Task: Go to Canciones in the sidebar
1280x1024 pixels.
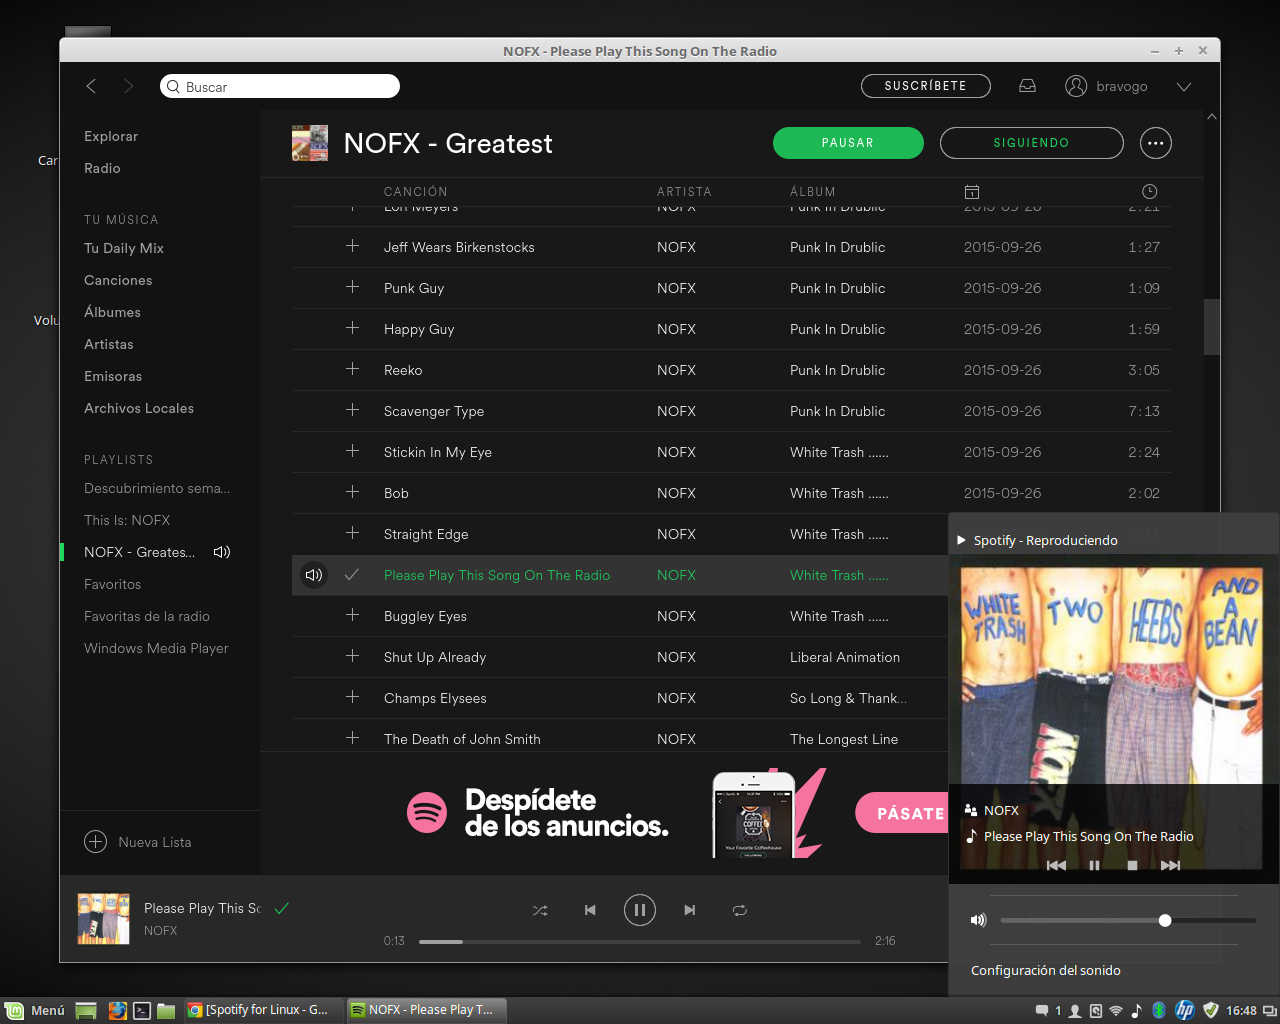Action: click(118, 280)
